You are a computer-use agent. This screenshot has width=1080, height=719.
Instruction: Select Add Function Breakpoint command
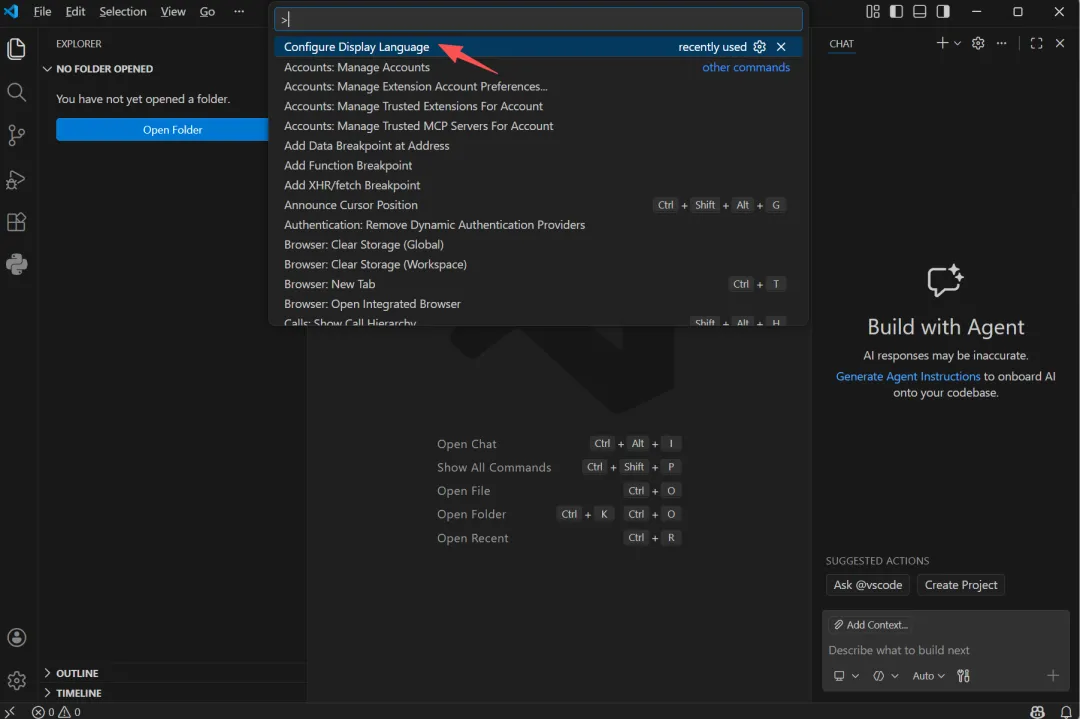tap(538, 165)
